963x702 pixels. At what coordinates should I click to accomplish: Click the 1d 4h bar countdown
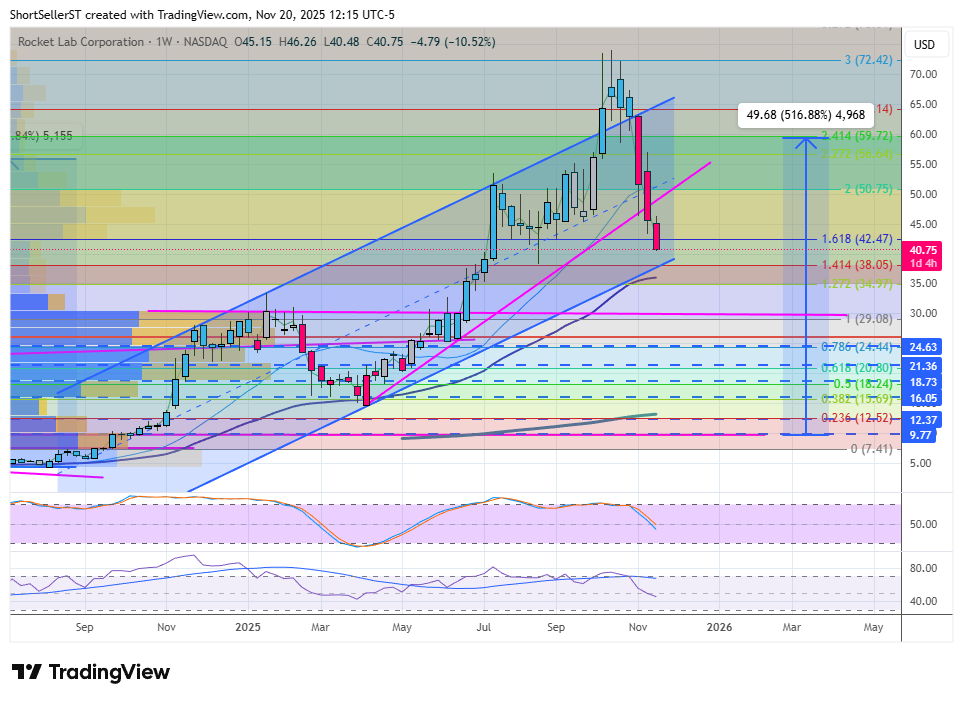[x=923, y=263]
